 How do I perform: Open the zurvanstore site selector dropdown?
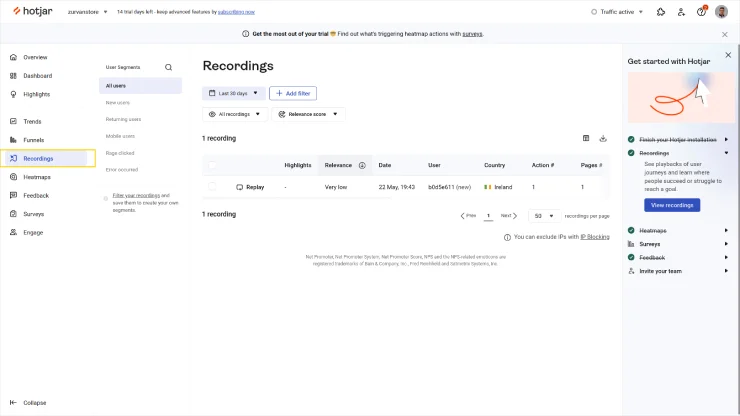(x=87, y=12)
